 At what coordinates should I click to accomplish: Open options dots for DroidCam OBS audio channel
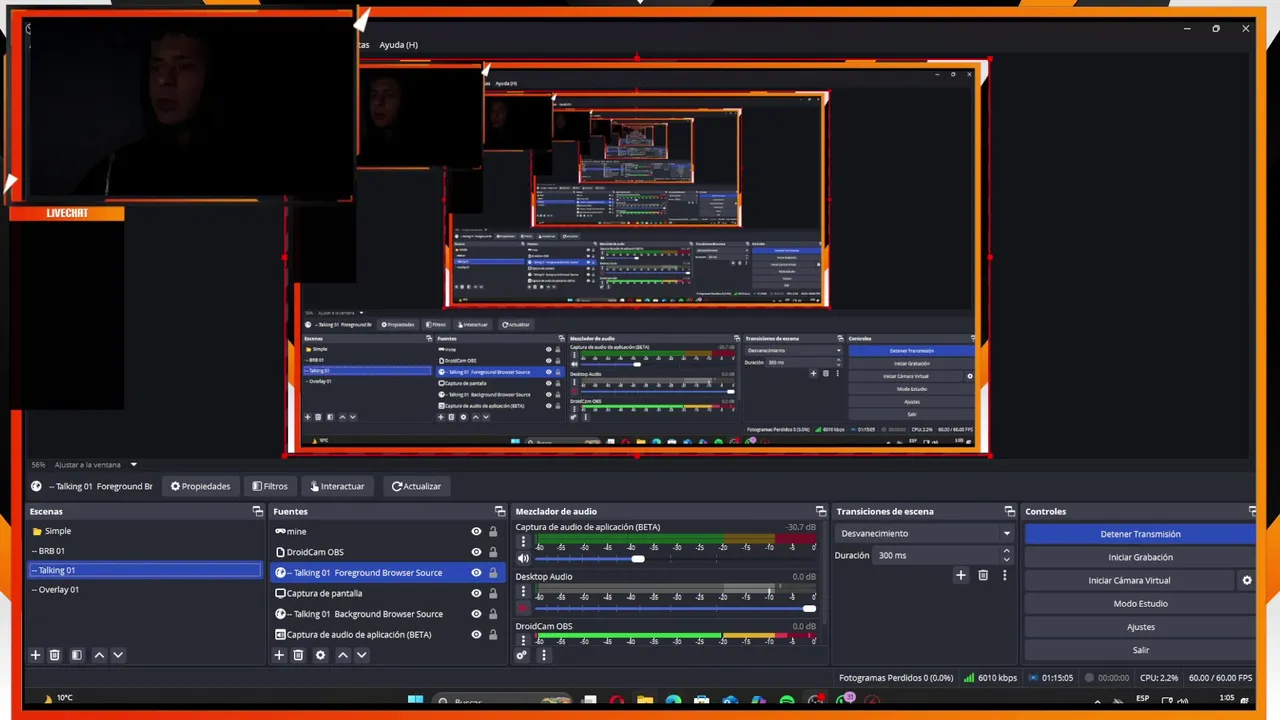pyautogui.click(x=522, y=639)
